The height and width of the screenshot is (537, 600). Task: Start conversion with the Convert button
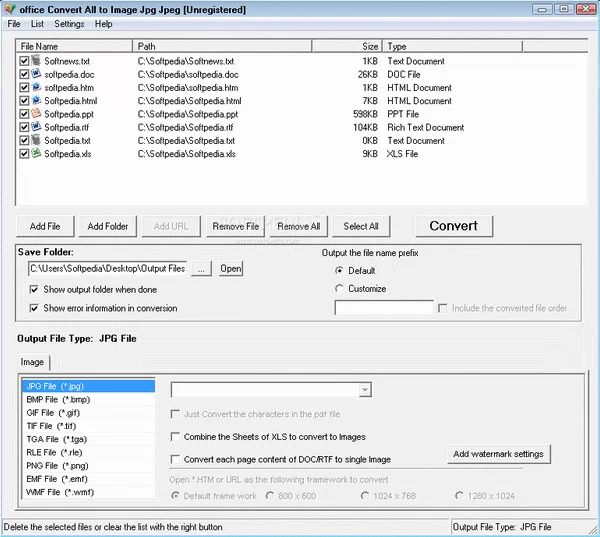pos(454,226)
